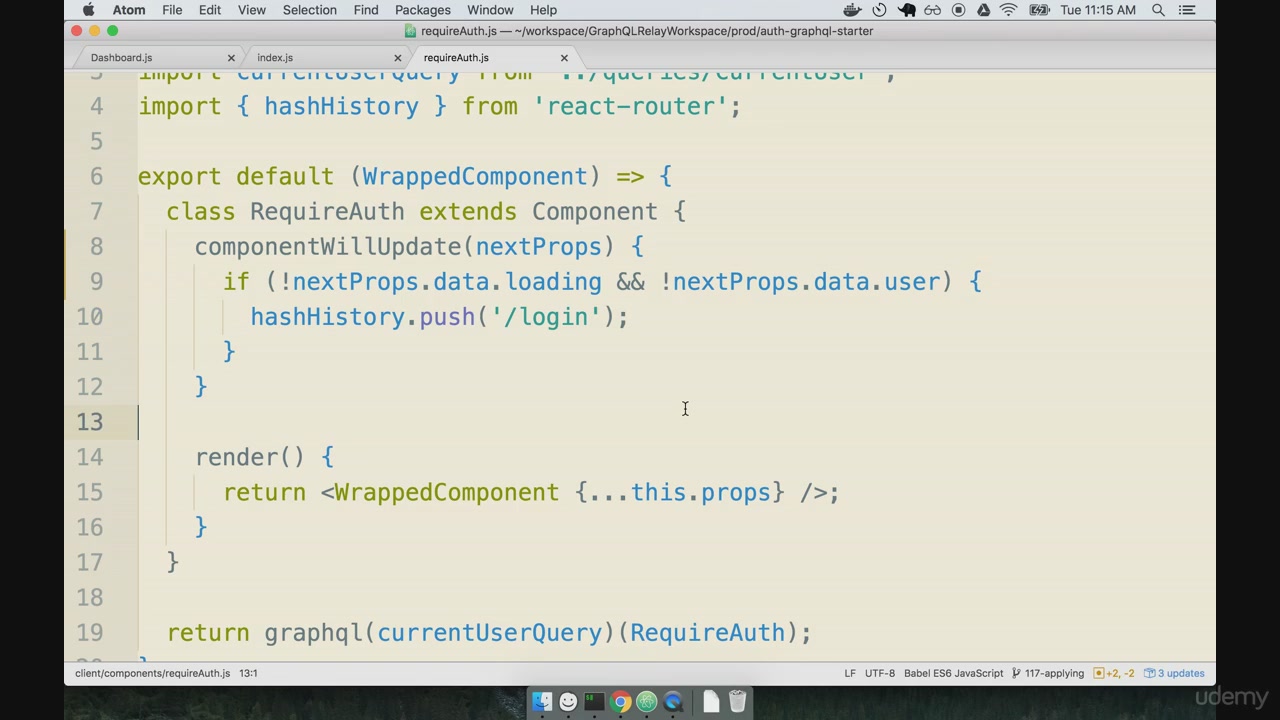The image size is (1280, 720).
Task: Open Spotlight search magnifier icon
Action: pos(1158,10)
